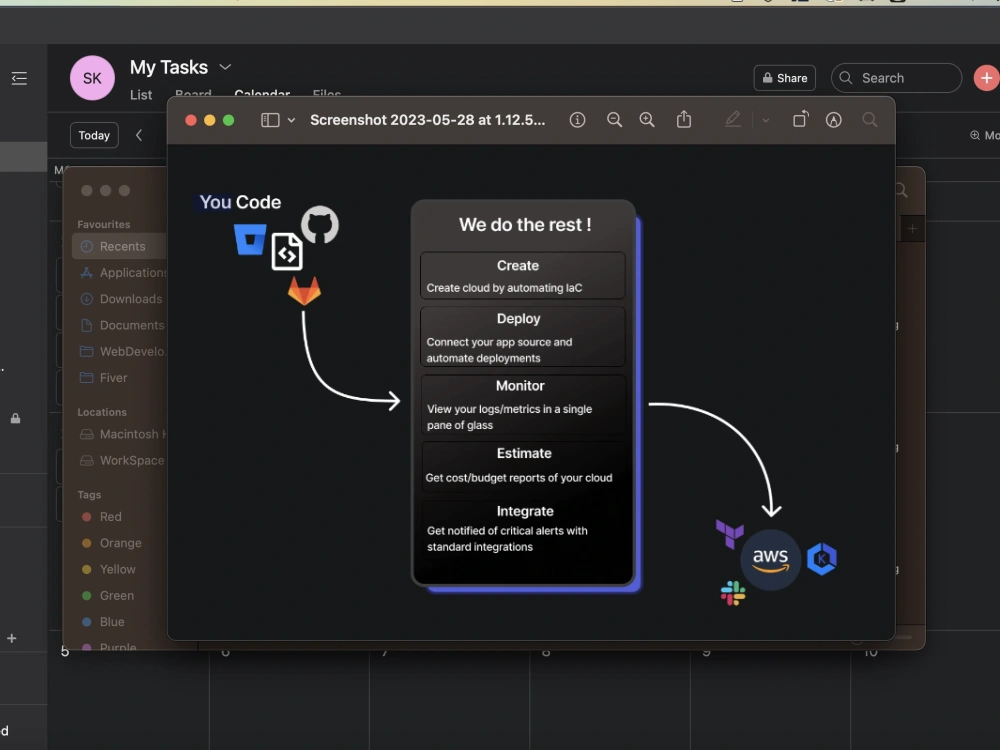
Task: Click the GitHub logo in the image
Action: click(320, 224)
